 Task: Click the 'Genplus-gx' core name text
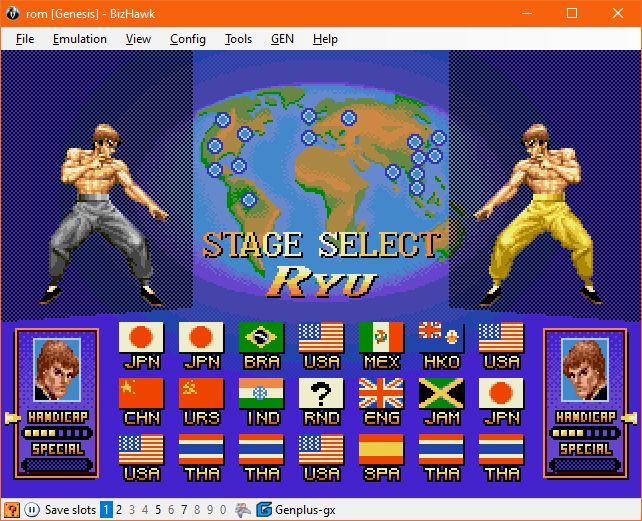click(305, 510)
